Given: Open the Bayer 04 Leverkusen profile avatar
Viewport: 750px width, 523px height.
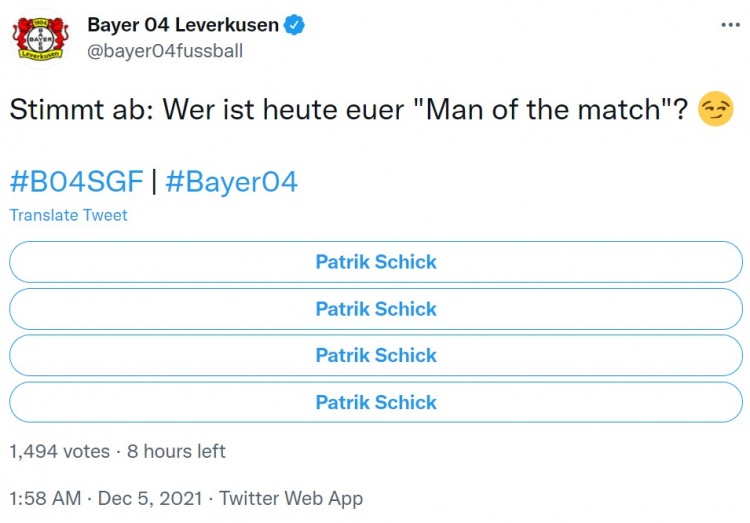Looking at the screenshot, I should (x=40, y=39).
